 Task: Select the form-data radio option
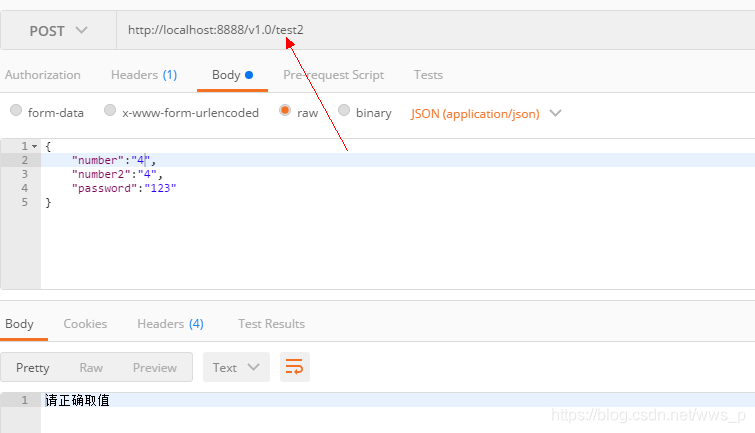[16, 110]
